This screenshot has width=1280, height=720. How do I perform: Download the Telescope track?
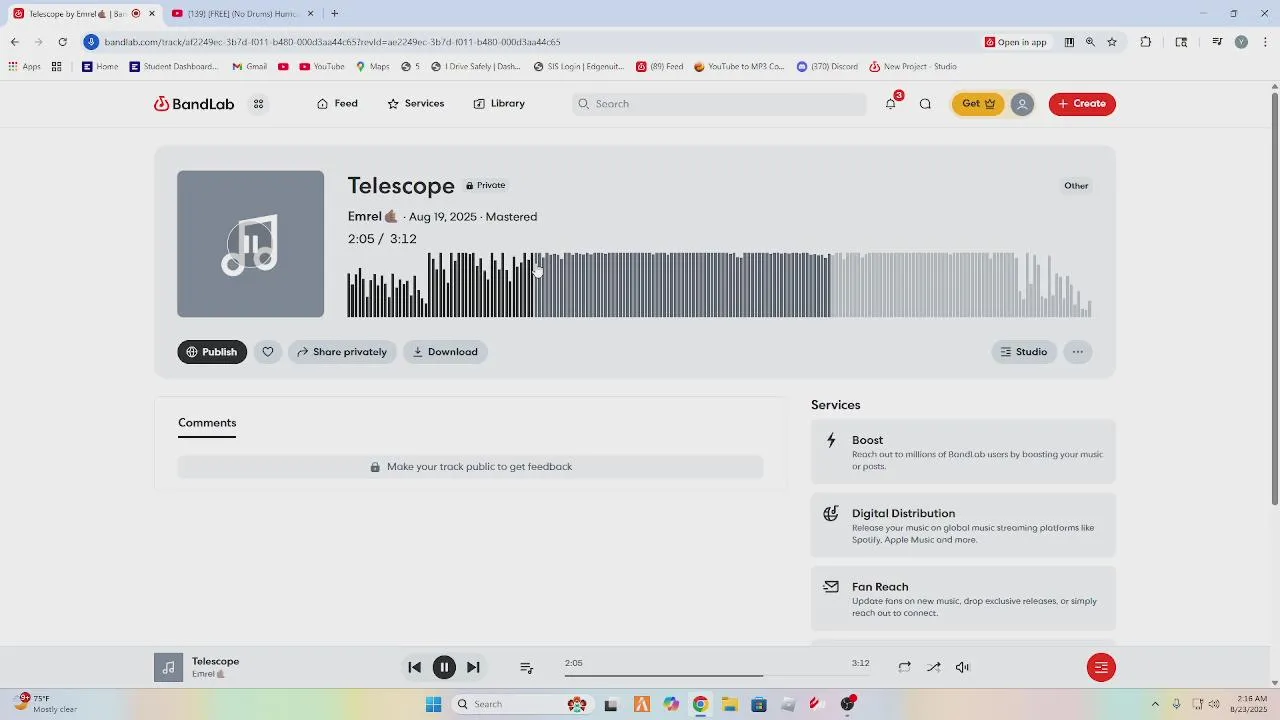coord(445,352)
